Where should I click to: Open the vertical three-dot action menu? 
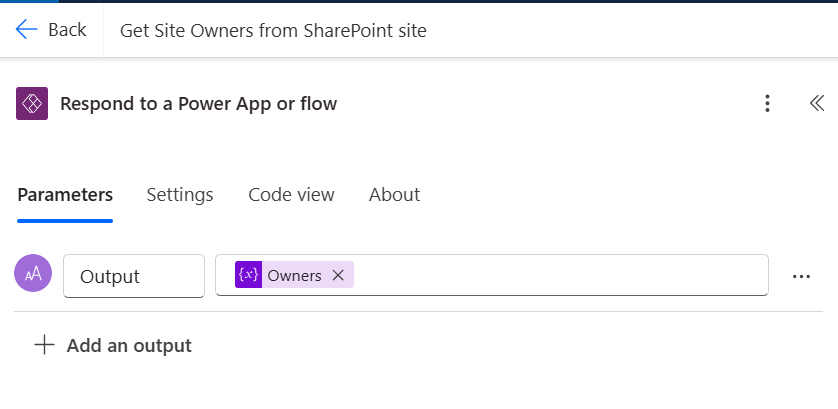pos(767,104)
